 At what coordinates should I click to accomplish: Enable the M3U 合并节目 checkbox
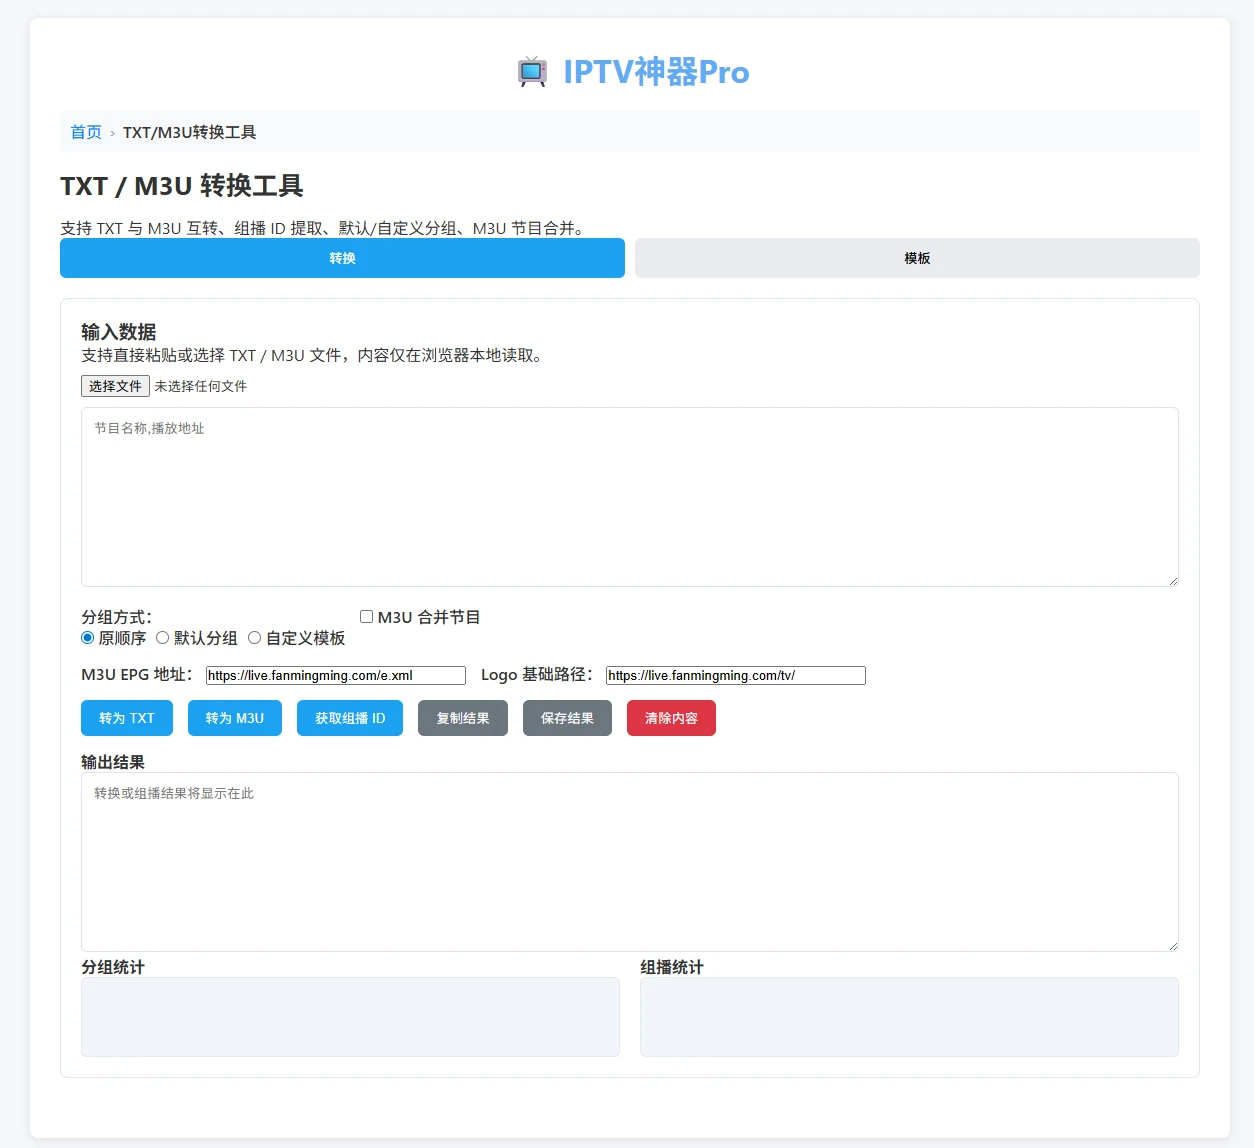[367, 616]
